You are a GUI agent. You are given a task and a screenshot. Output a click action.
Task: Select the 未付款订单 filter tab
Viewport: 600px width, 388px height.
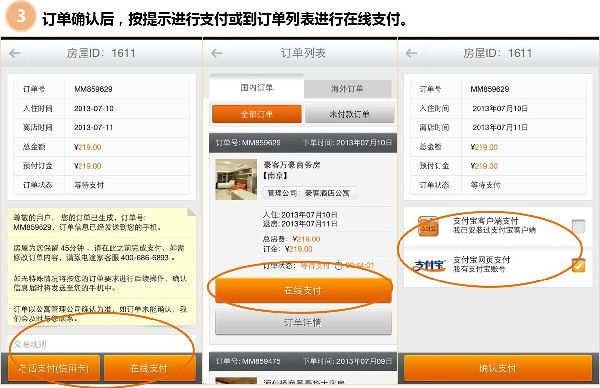350,114
